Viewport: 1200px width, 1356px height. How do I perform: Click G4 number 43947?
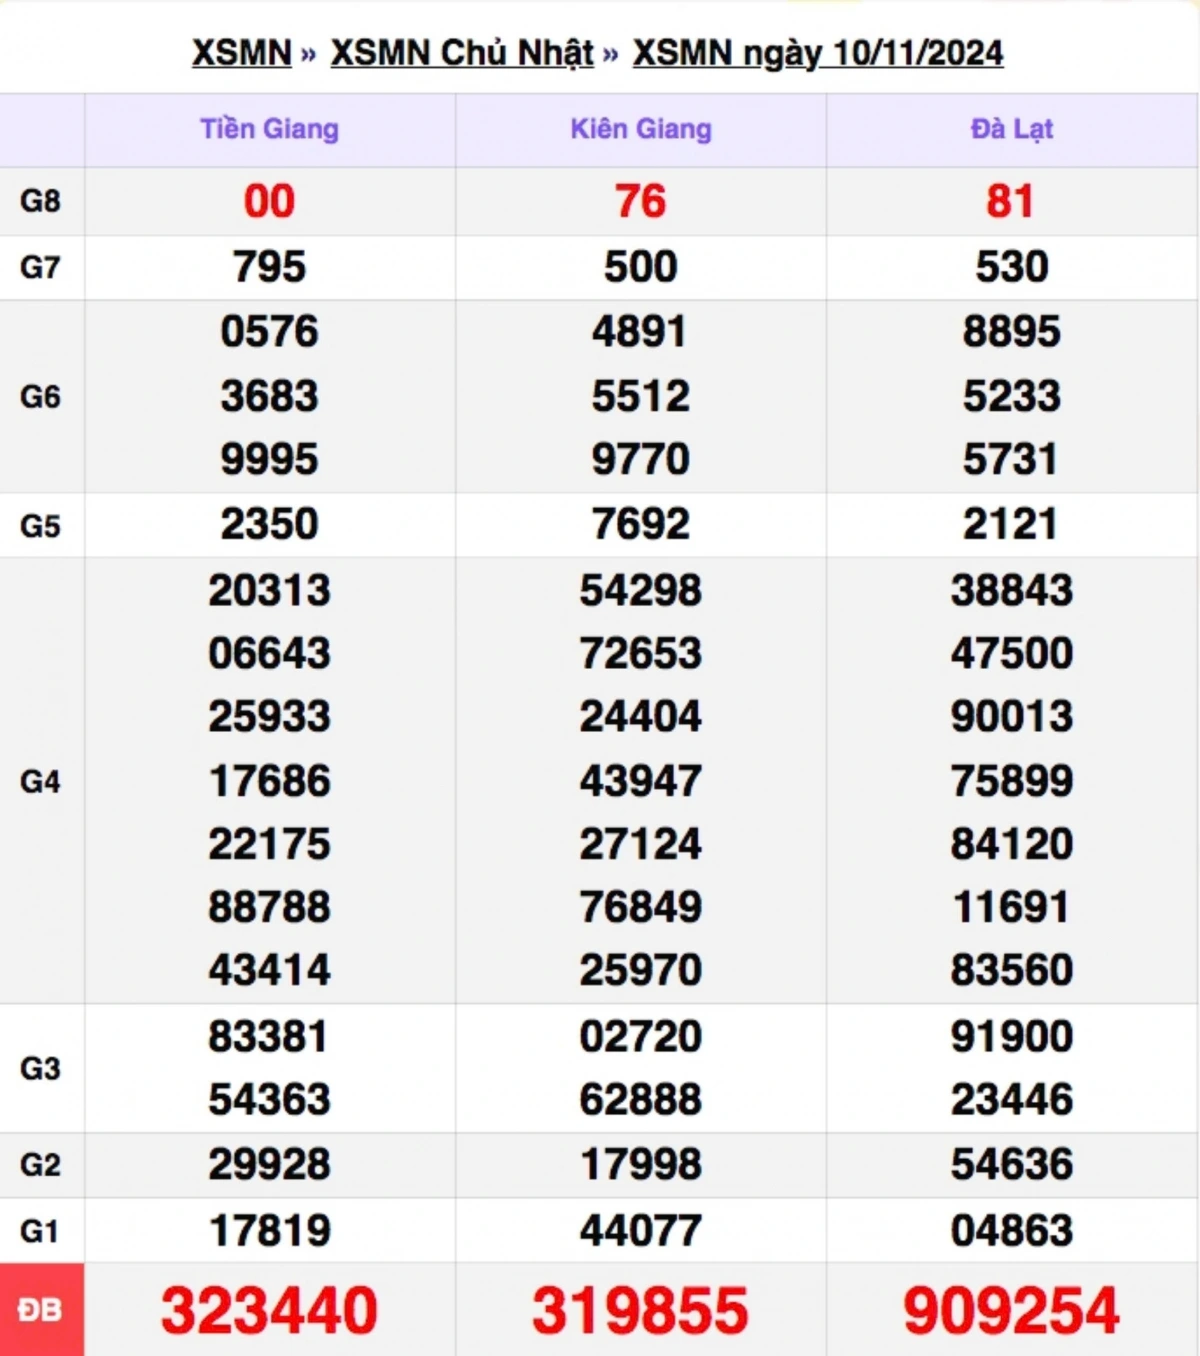tap(641, 781)
